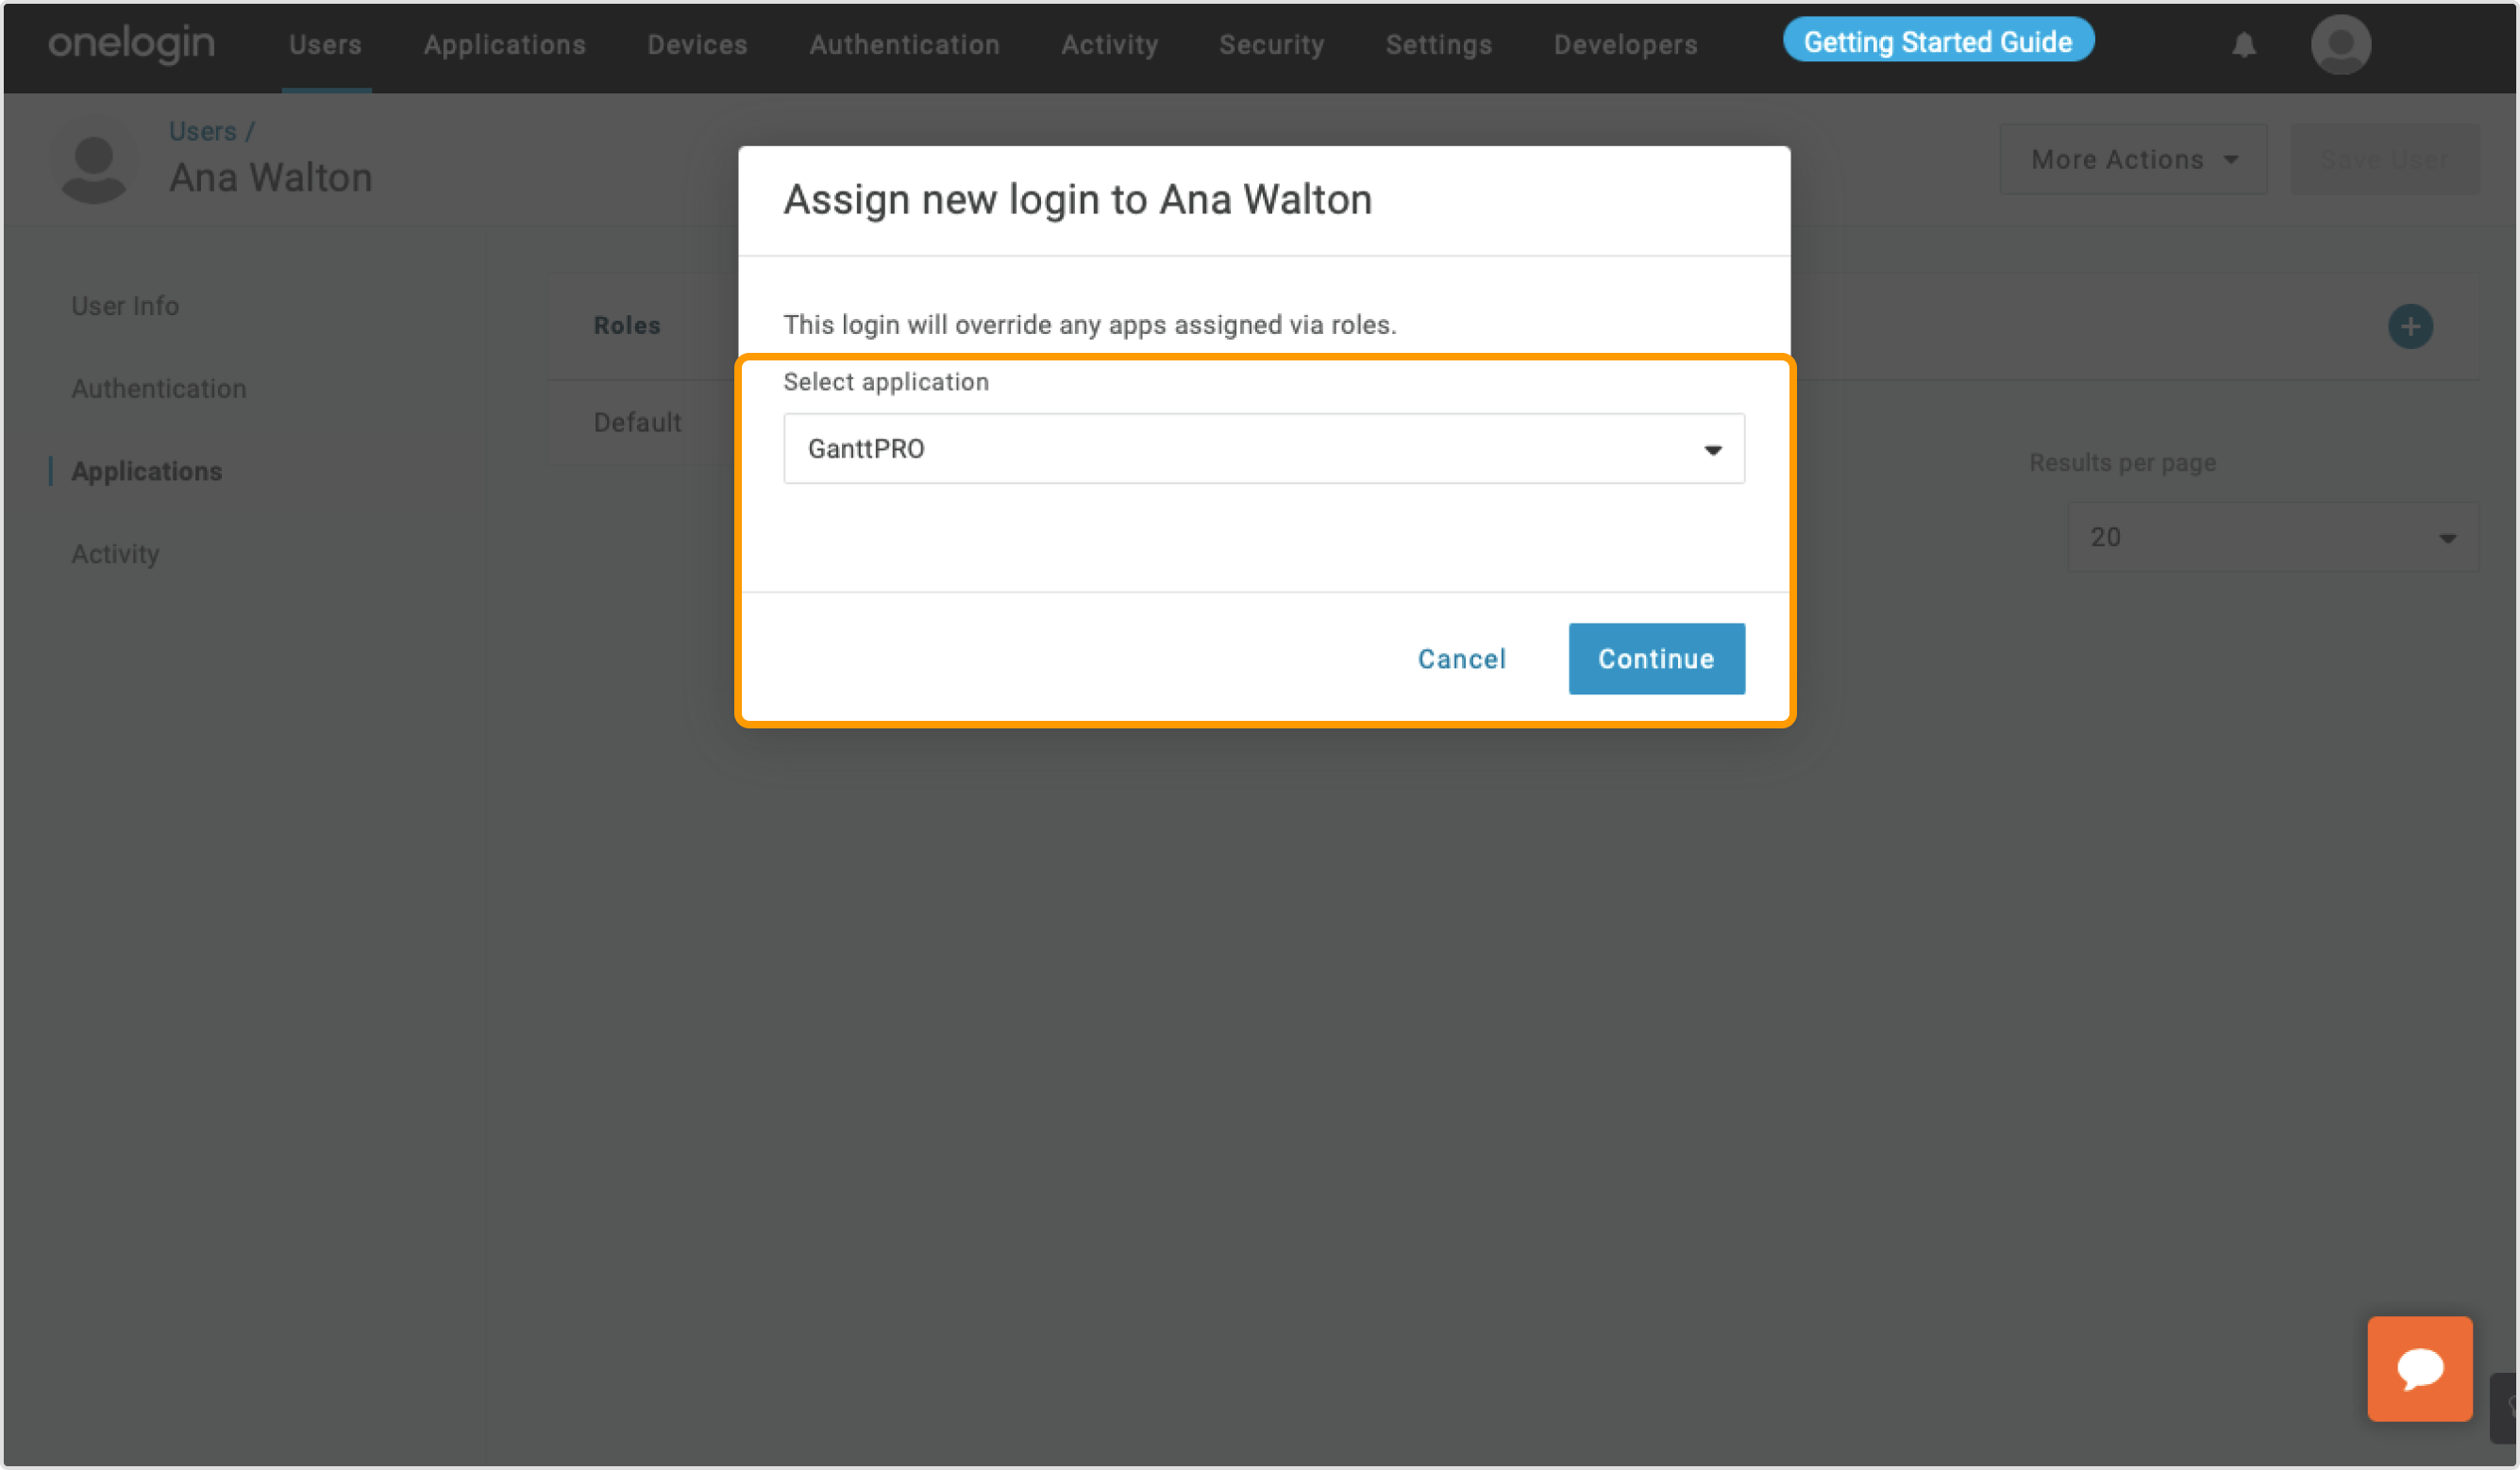The height and width of the screenshot is (1470, 2520).
Task: Open the Users menu in the top navigation
Action: click(325, 45)
